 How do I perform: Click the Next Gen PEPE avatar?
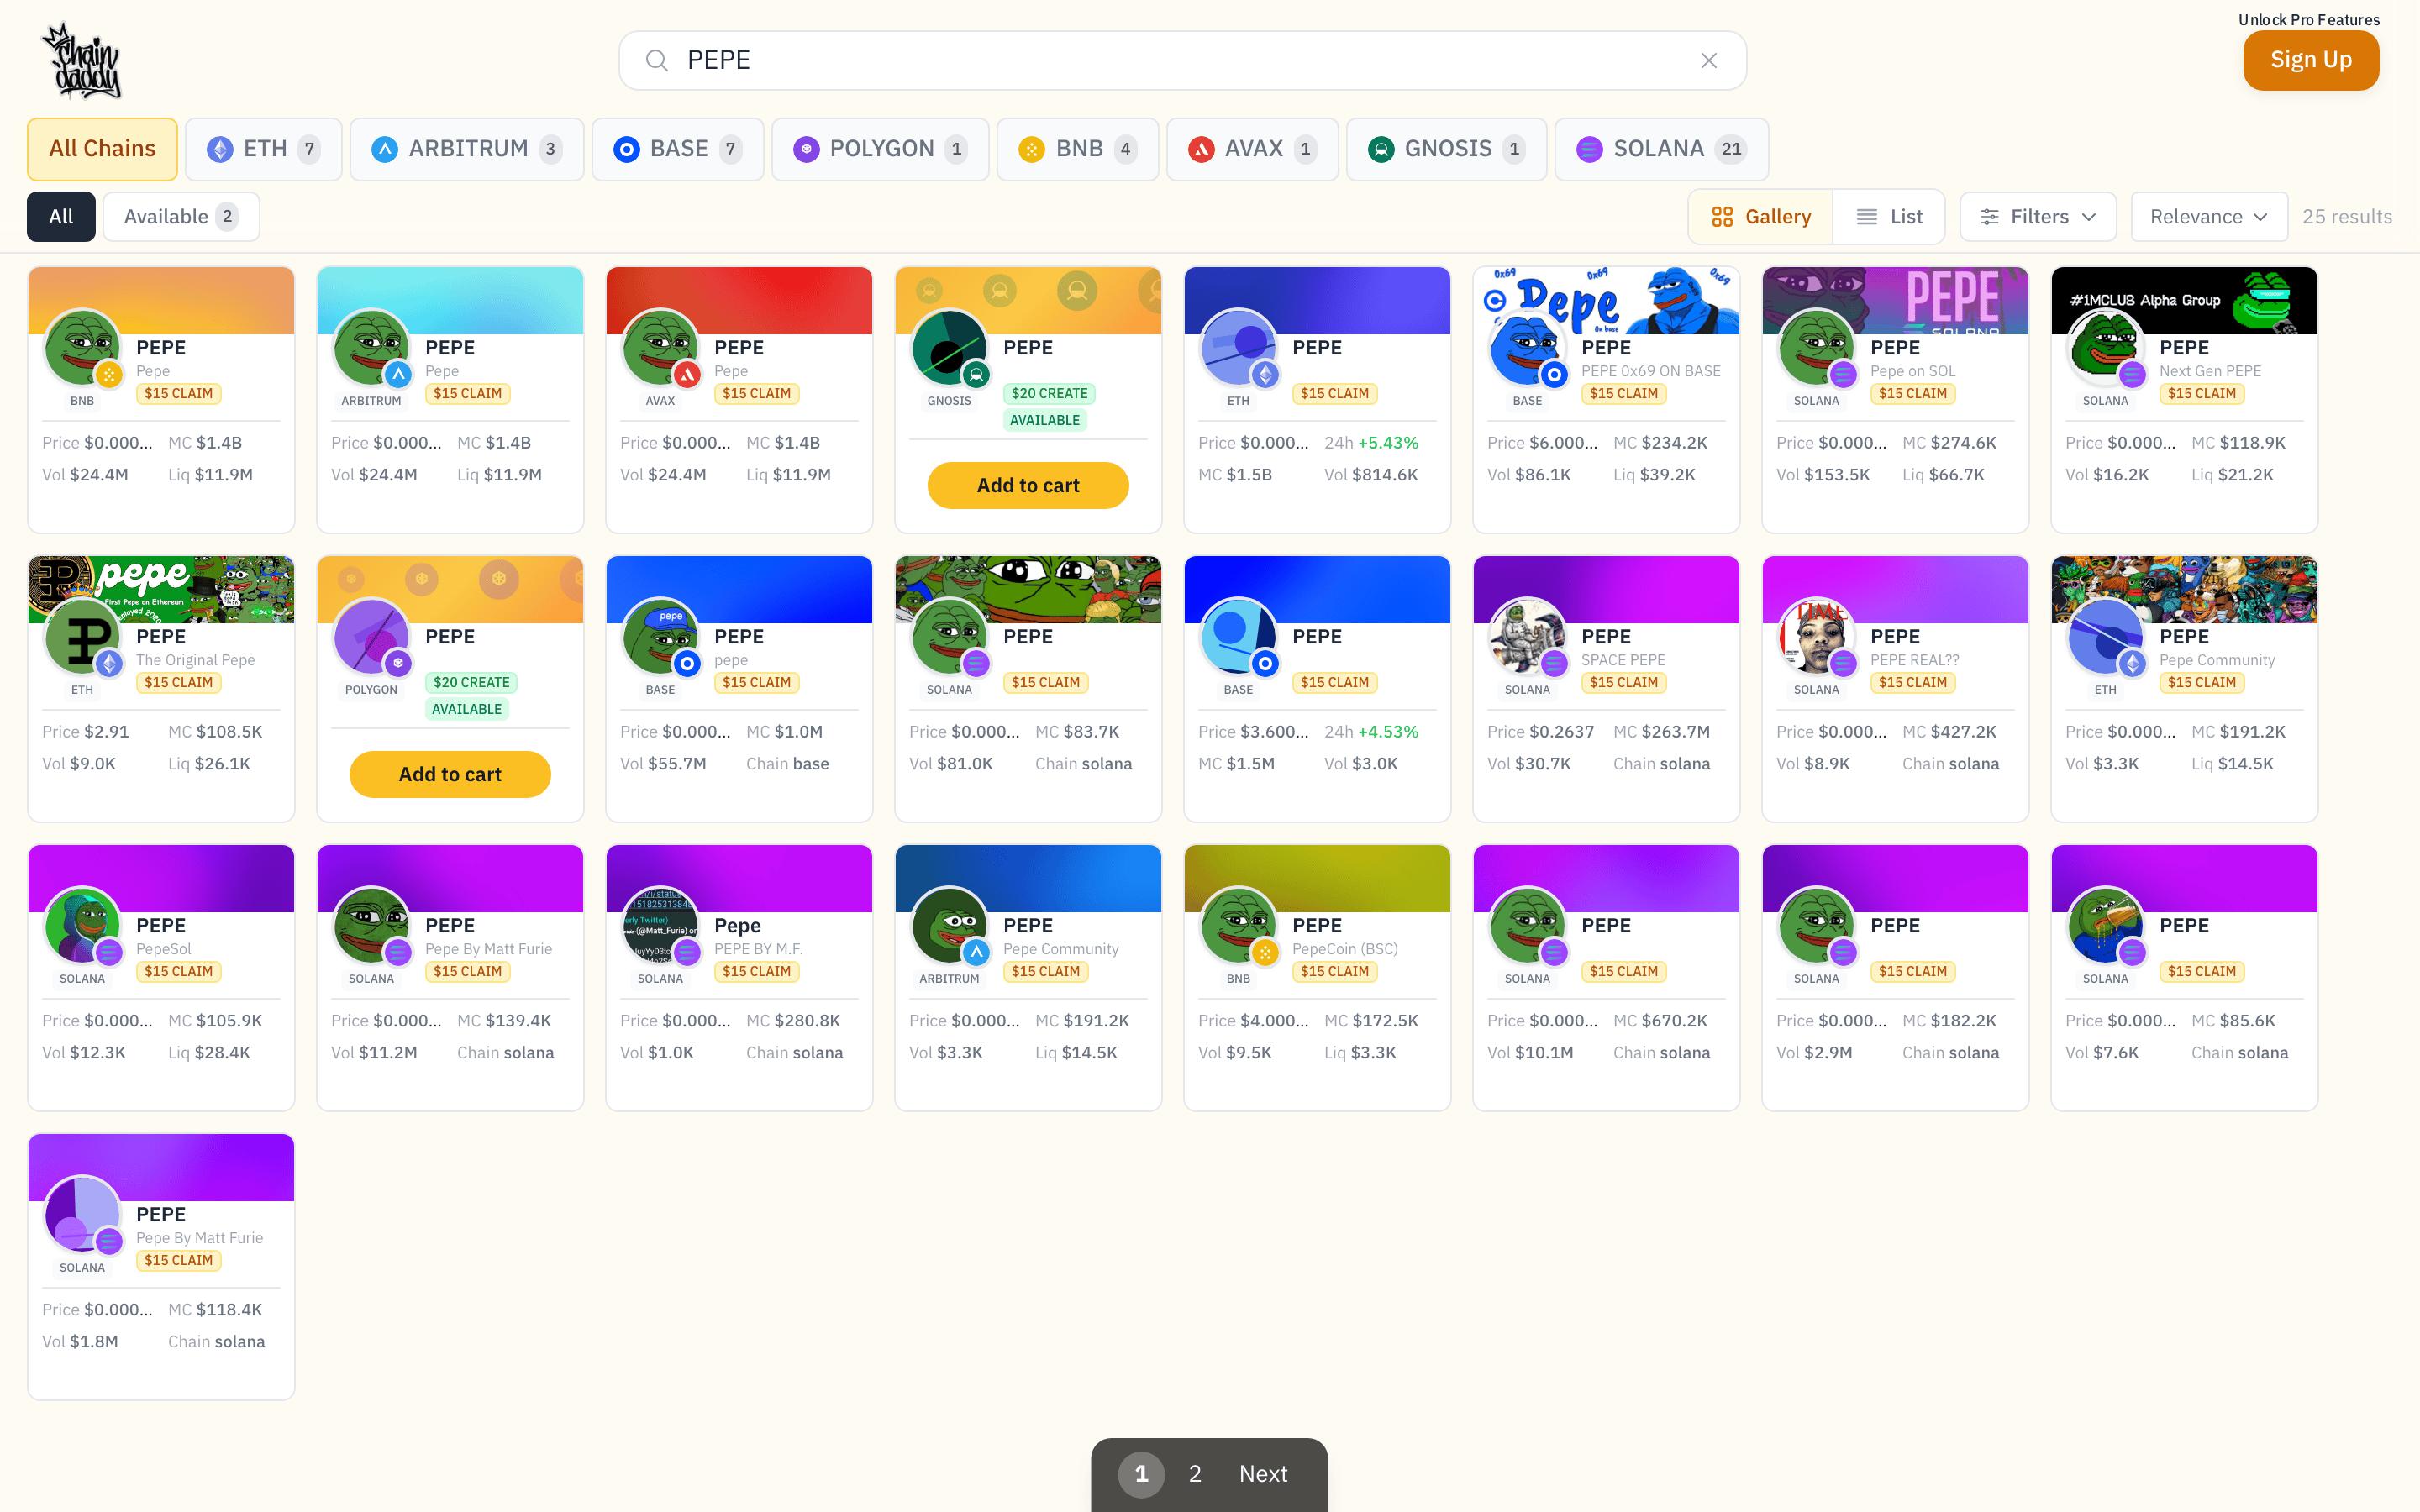[x=2105, y=348]
